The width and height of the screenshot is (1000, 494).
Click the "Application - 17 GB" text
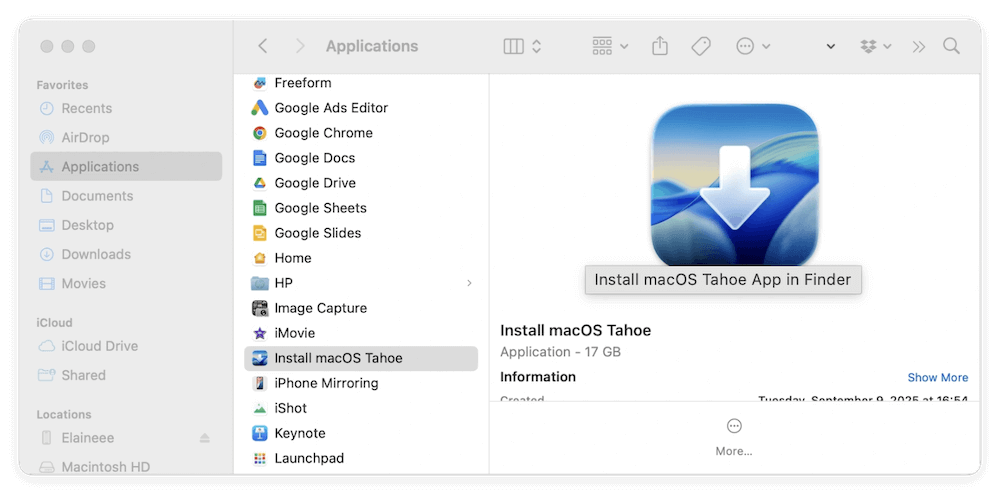pos(560,352)
